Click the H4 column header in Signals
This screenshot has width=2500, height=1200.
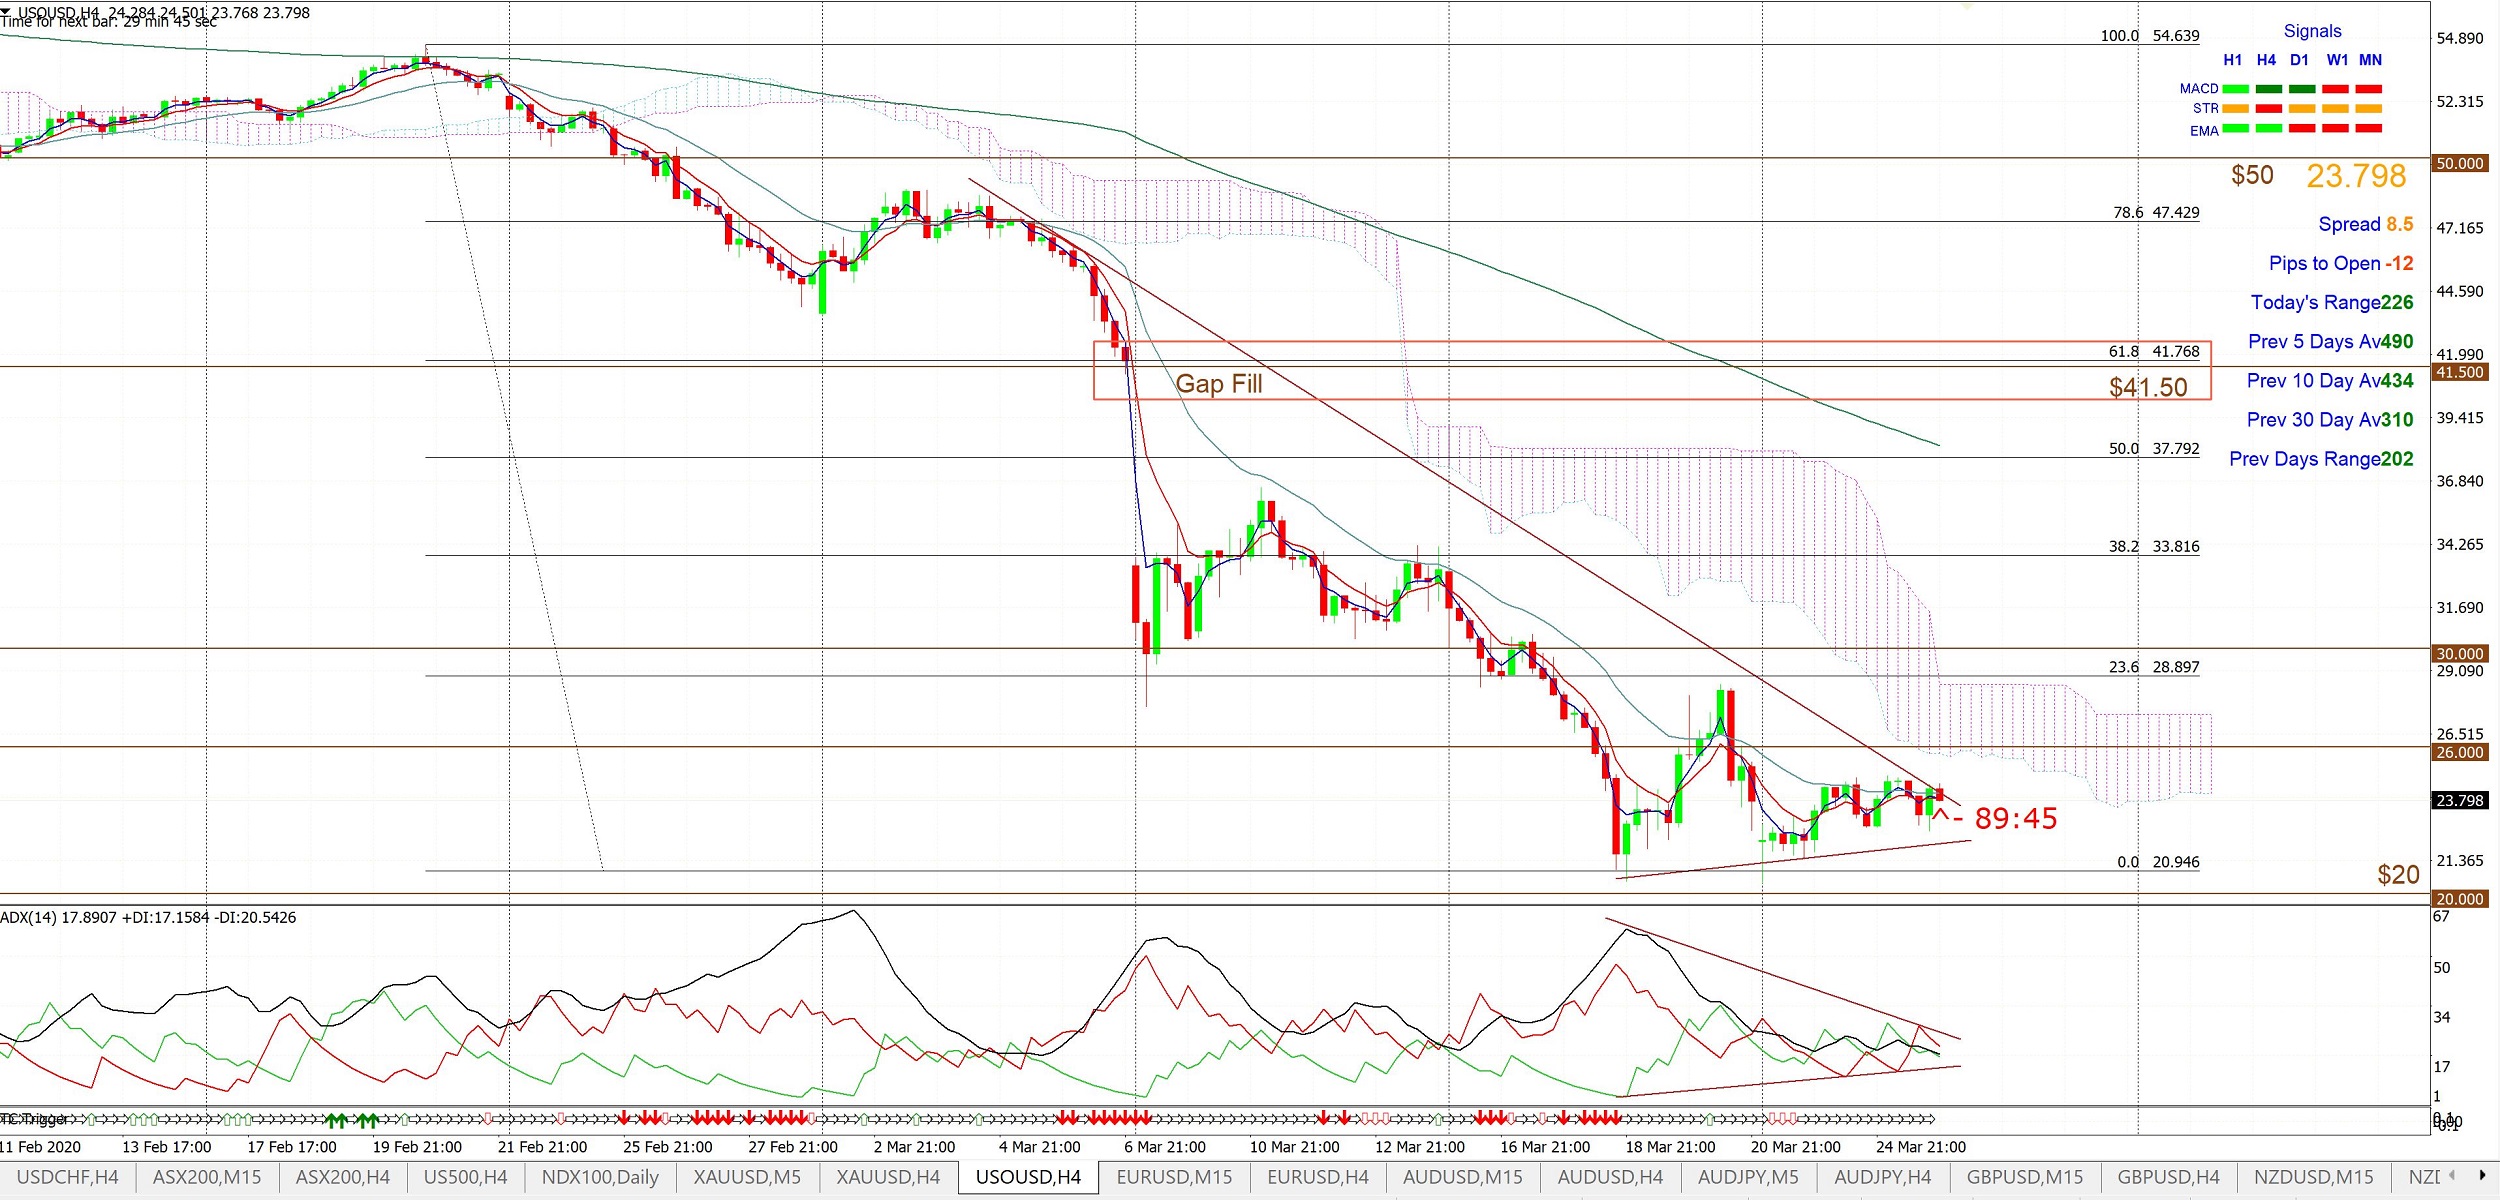(x=2266, y=60)
